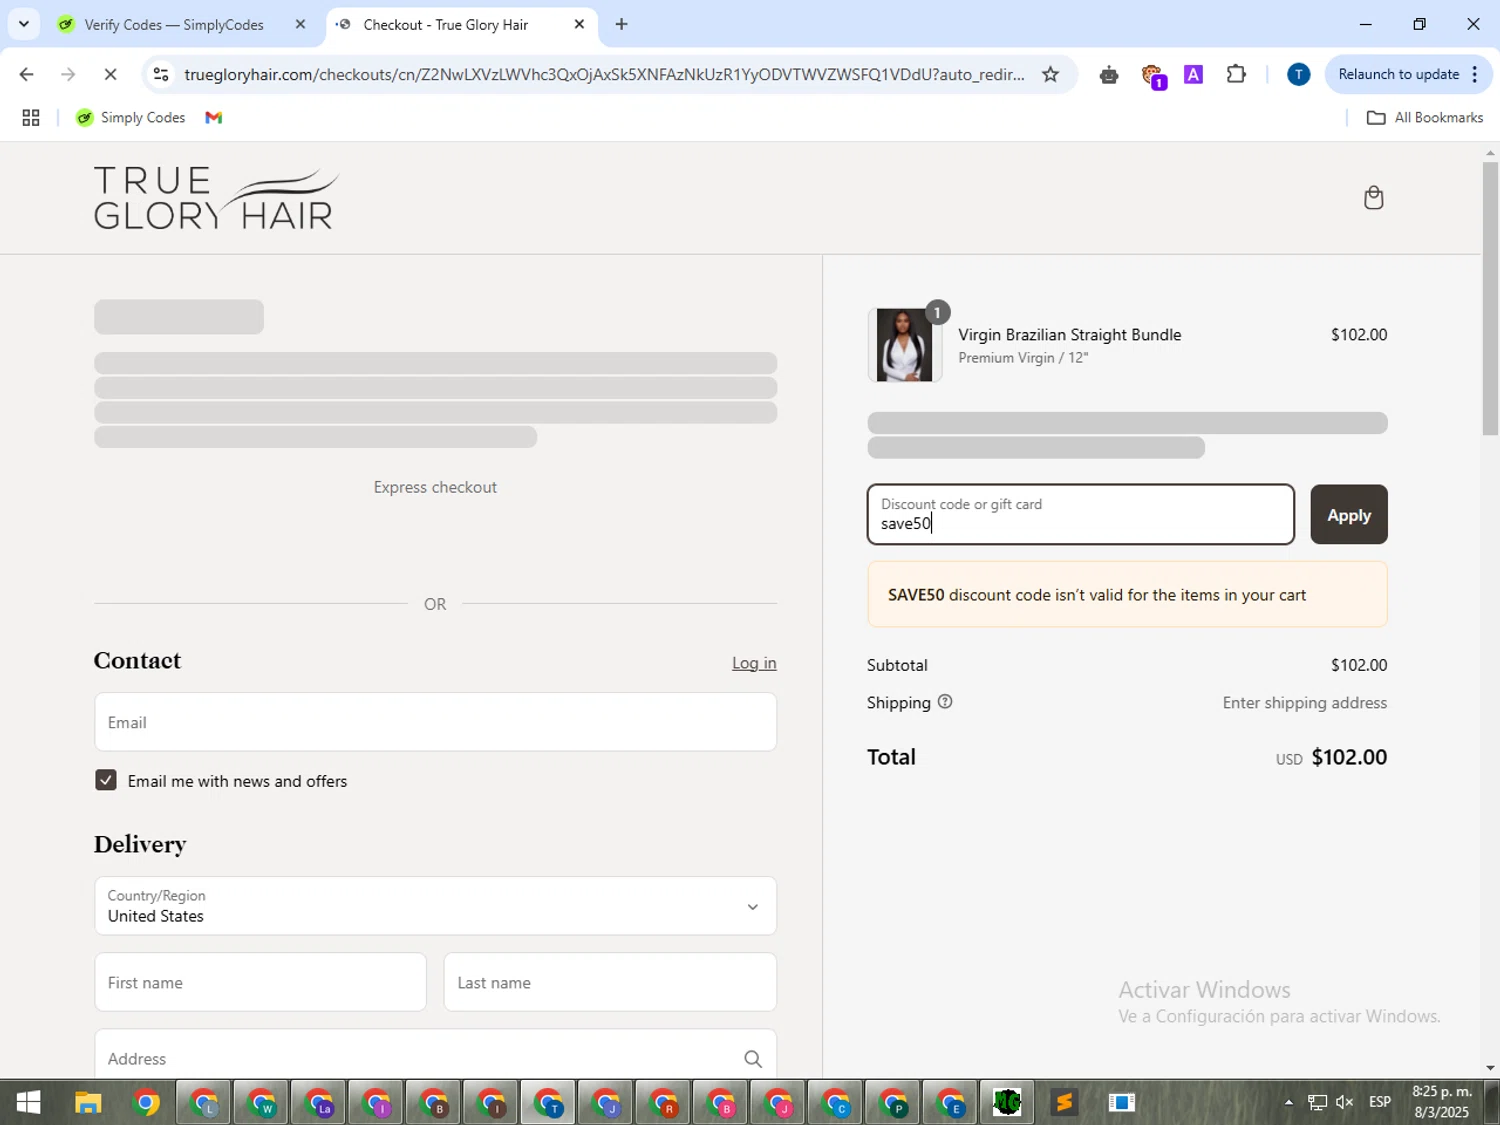The width and height of the screenshot is (1500, 1125).
Task: Click the ESP language indicator
Action: pyautogui.click(x=1380, y=1102)
